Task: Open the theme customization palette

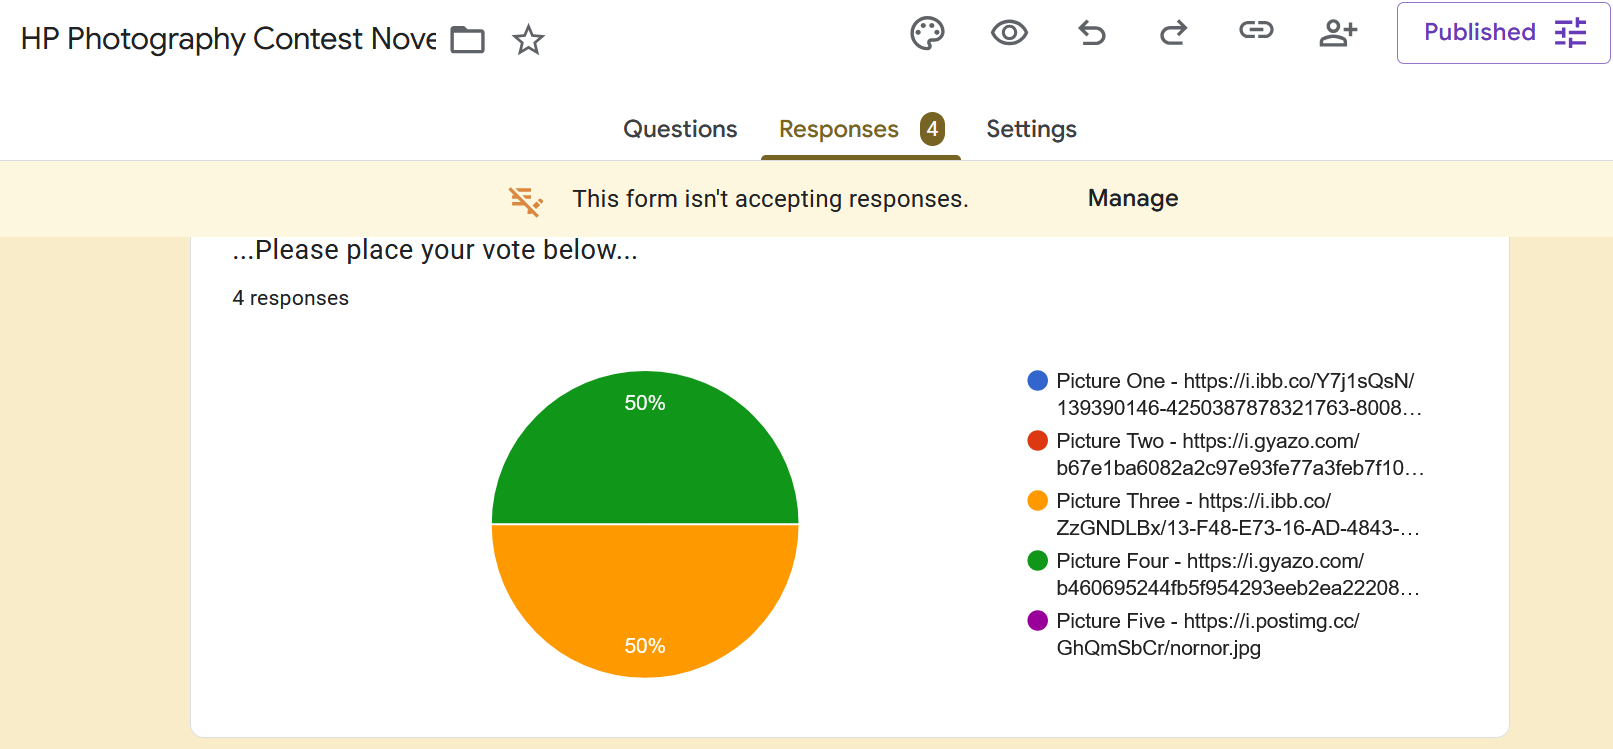Action: click(927, 33)
